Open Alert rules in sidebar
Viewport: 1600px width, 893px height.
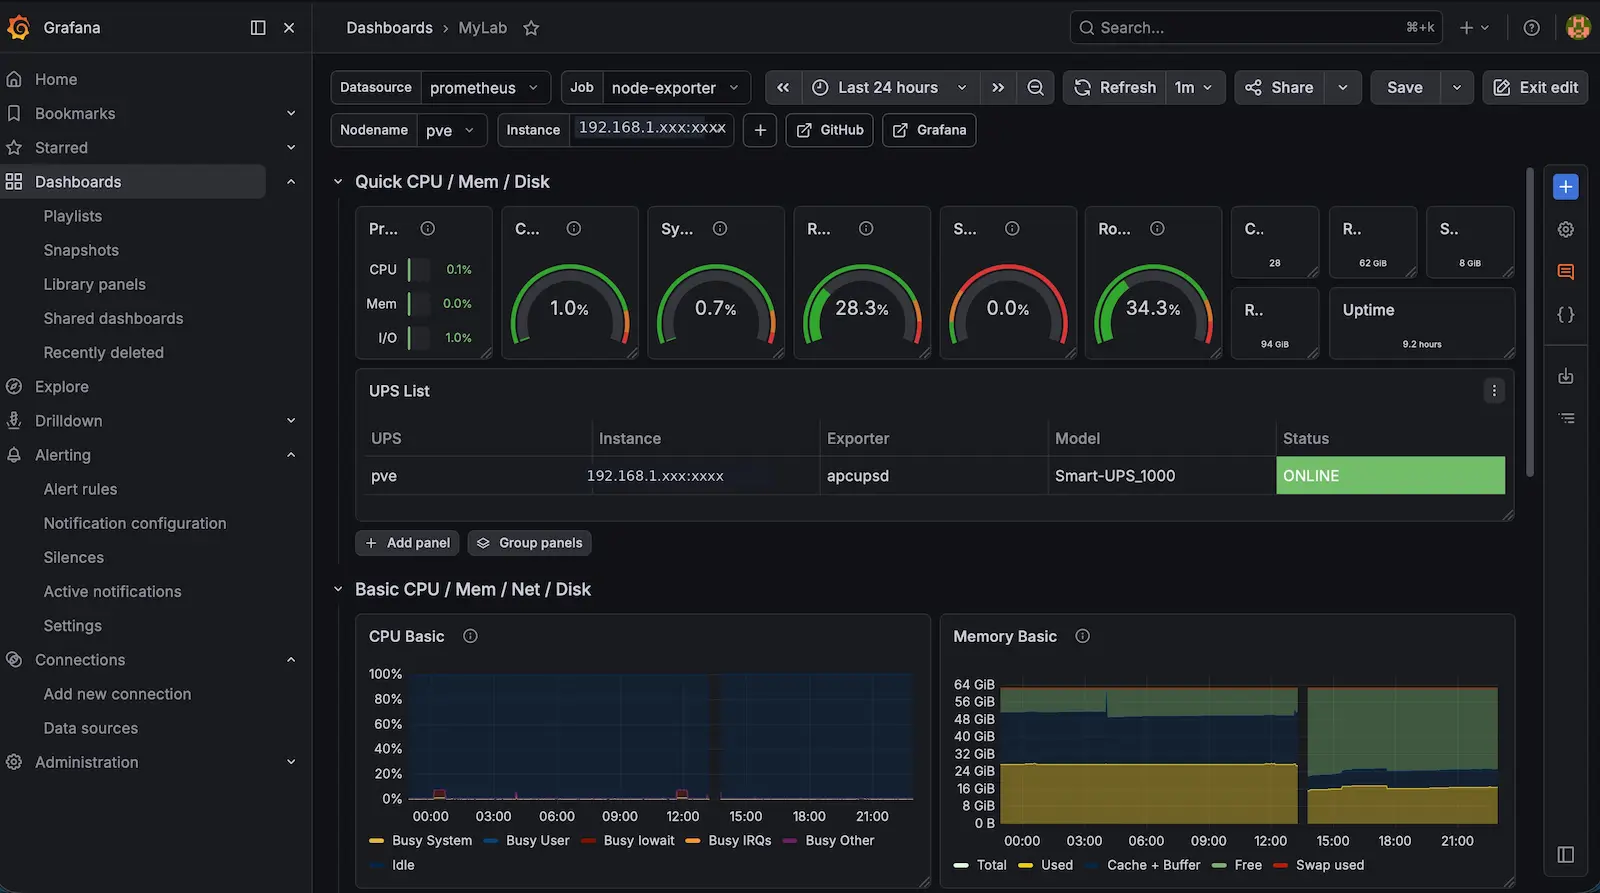point(80,489)
